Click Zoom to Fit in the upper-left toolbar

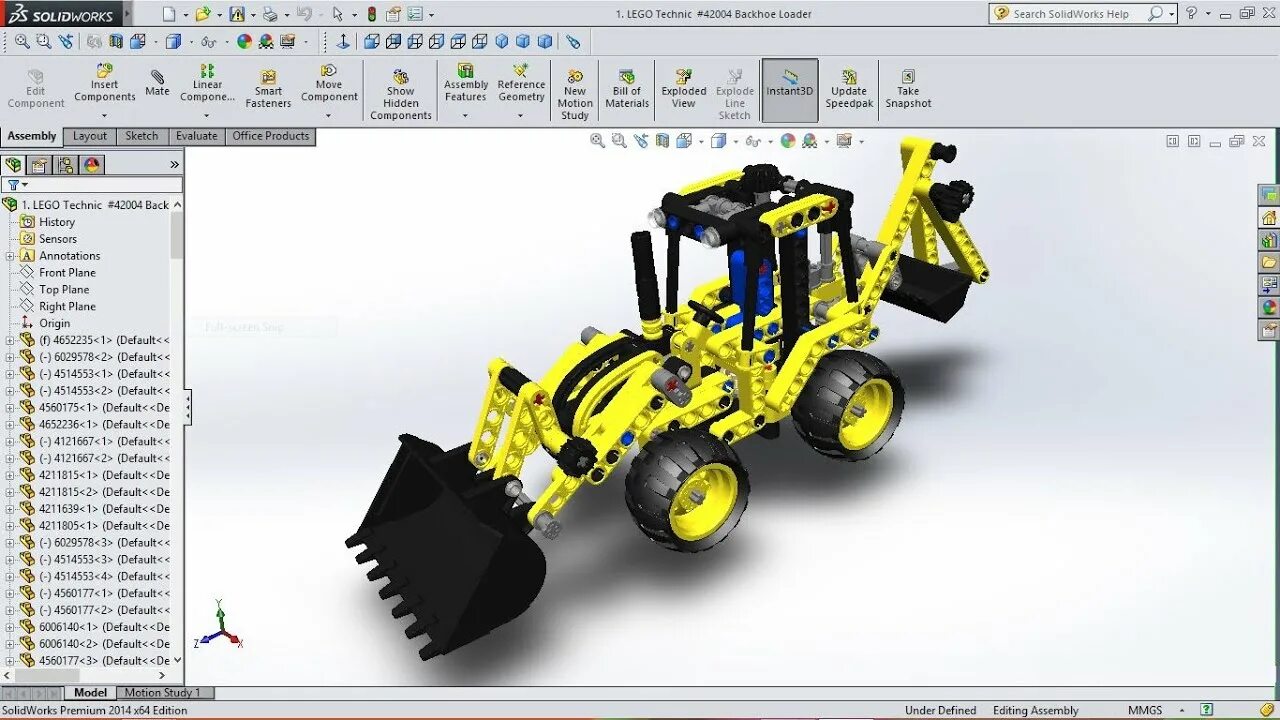point(22,41)
